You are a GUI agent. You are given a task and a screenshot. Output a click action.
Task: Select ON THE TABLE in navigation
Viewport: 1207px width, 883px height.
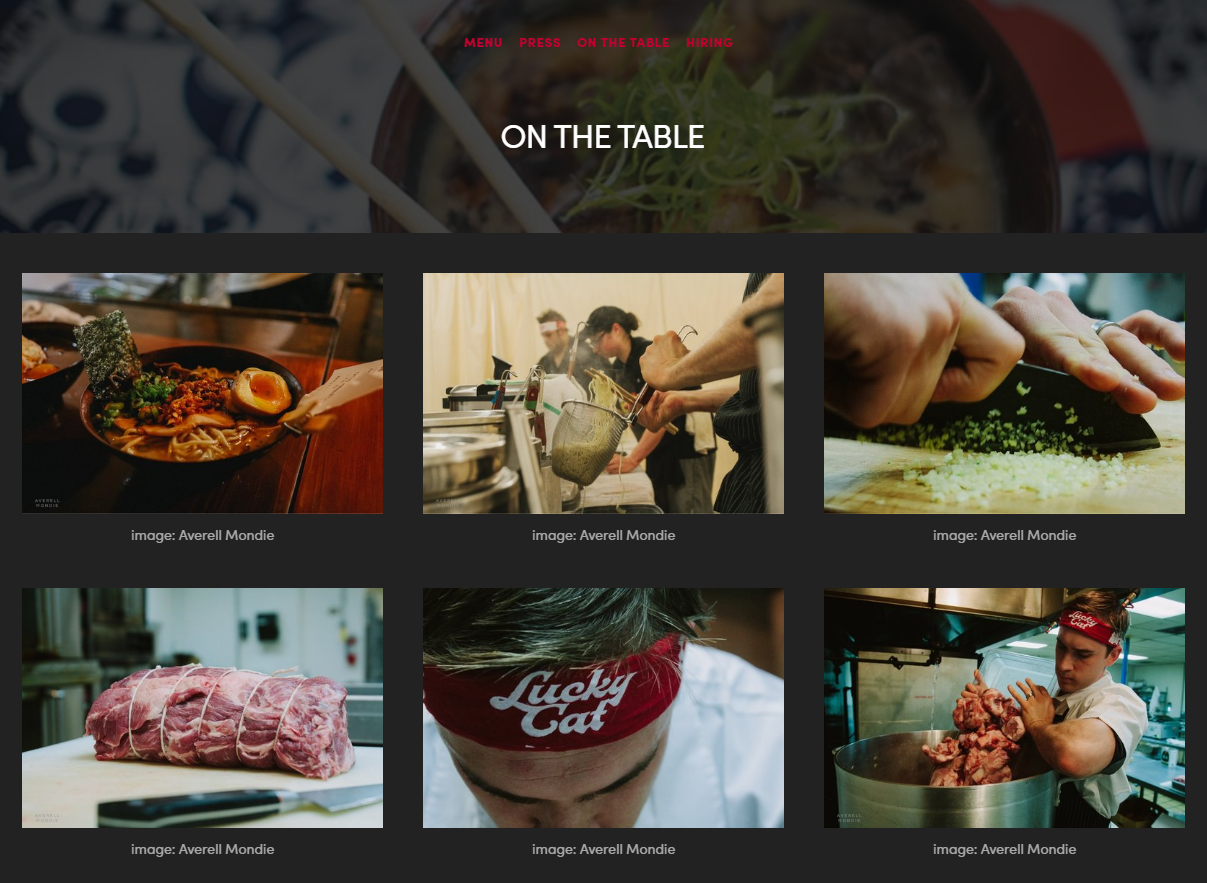point(623,43)
